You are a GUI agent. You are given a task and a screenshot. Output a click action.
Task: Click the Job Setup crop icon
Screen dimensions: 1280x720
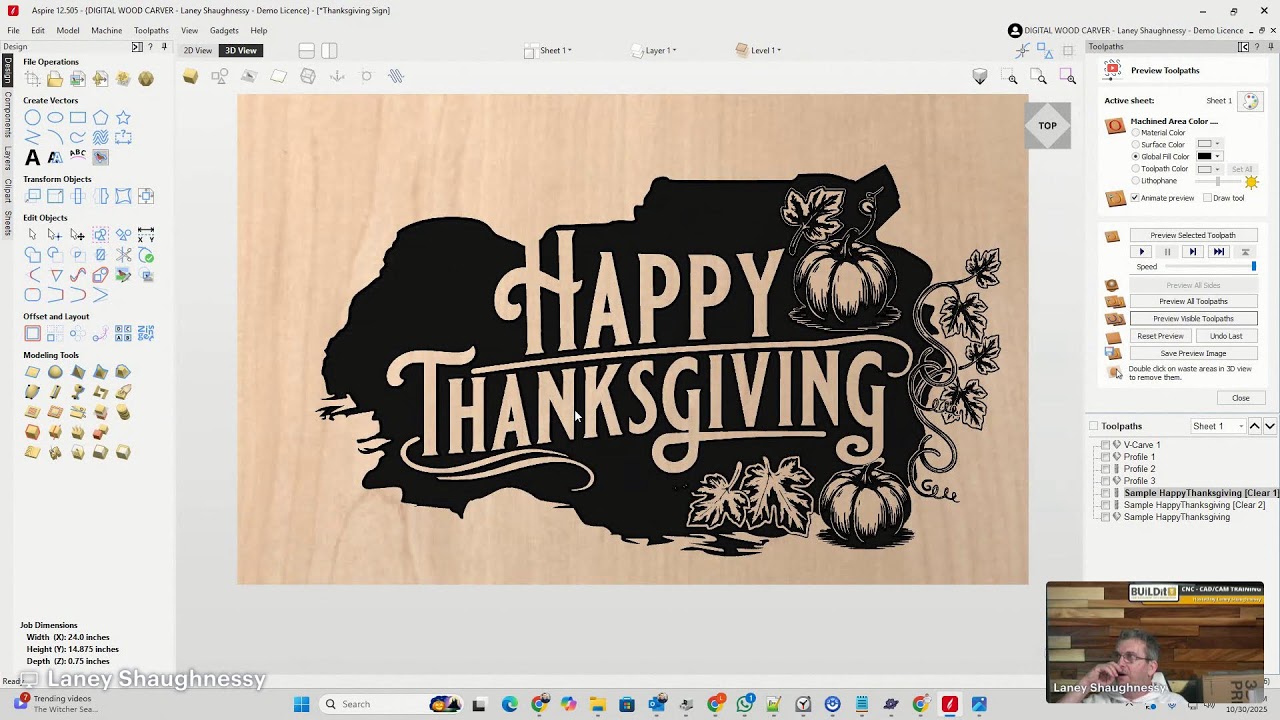(33, 79)
